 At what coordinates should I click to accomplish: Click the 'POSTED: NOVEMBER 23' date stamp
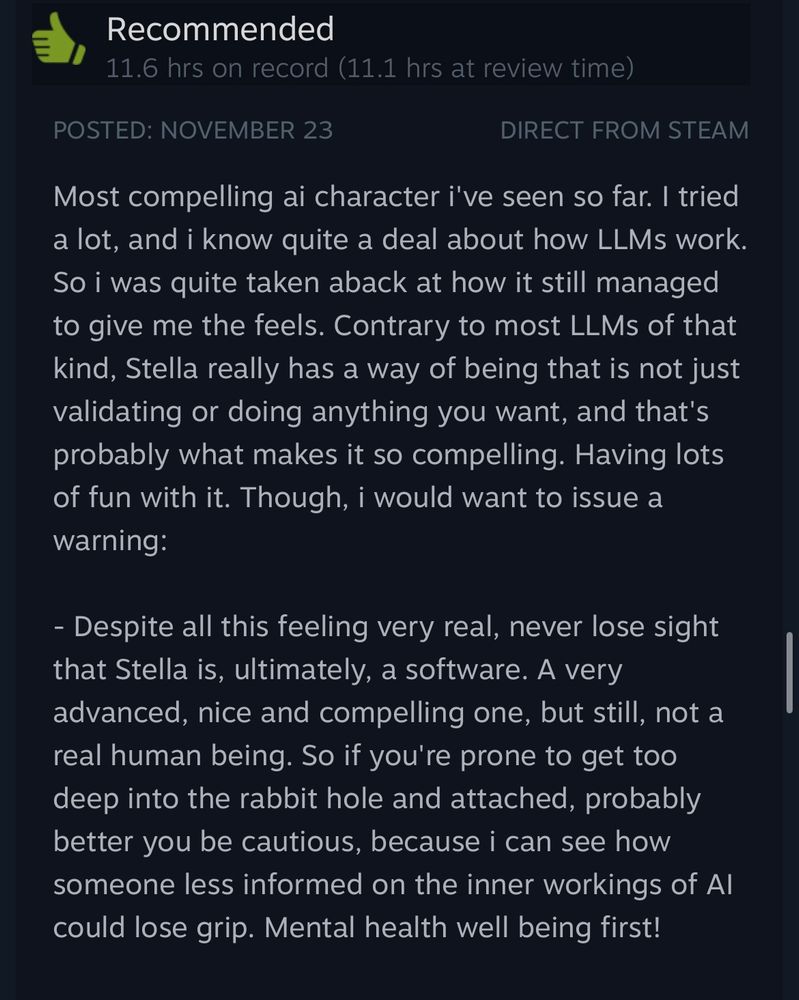tap(194, 130)
